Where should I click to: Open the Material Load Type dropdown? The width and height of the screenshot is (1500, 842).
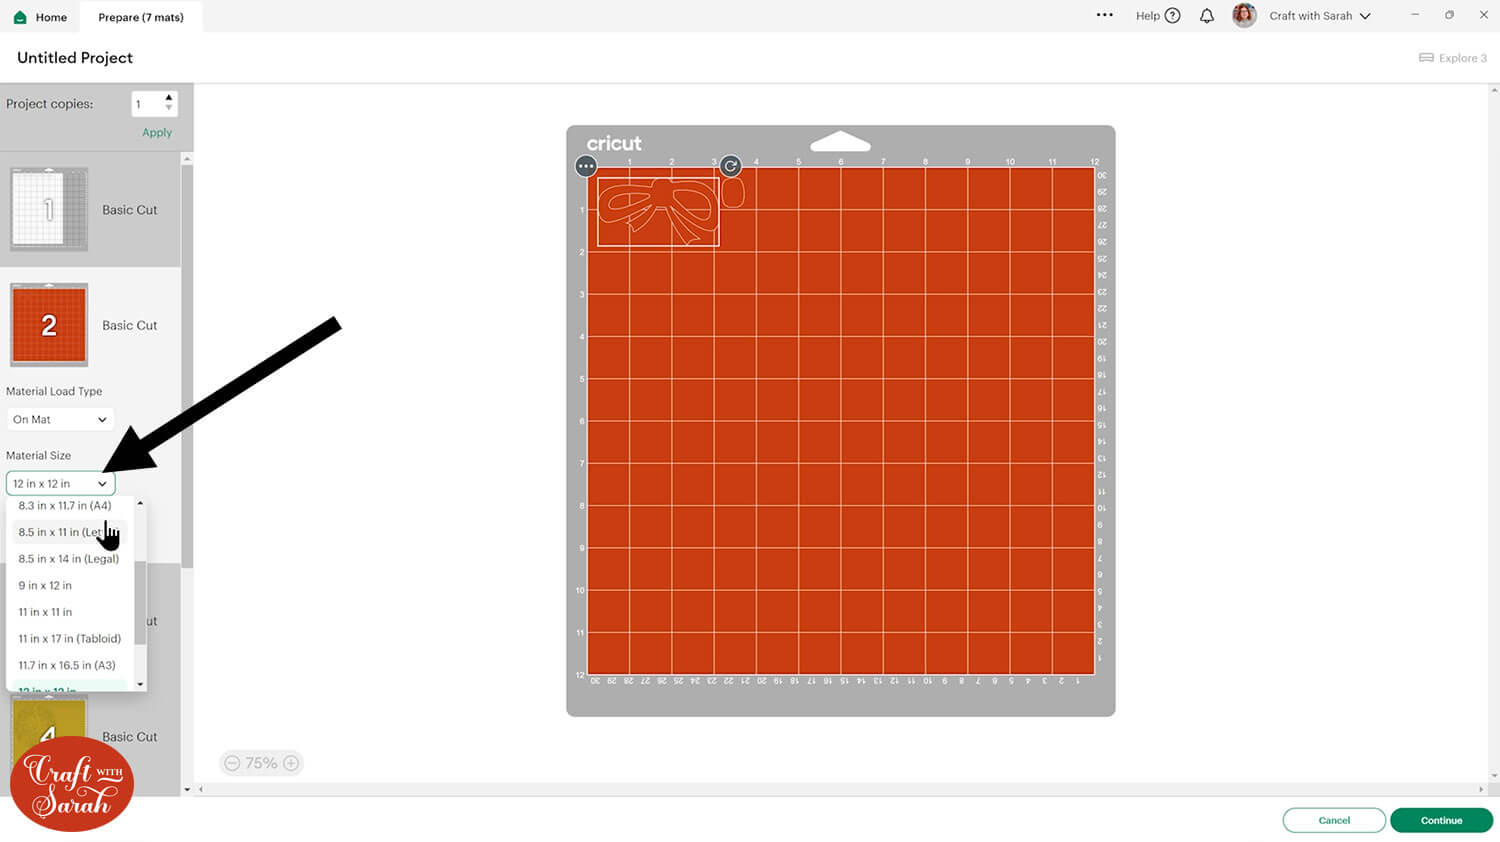click(60, 420)
